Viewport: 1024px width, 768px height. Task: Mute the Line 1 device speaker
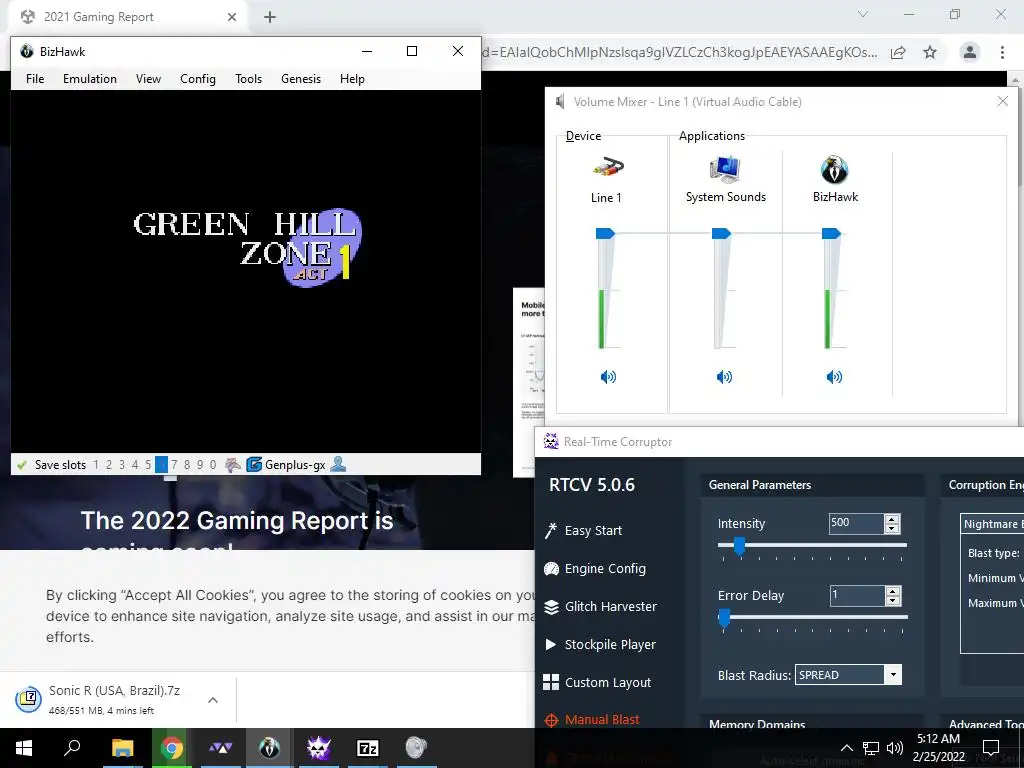608,377
